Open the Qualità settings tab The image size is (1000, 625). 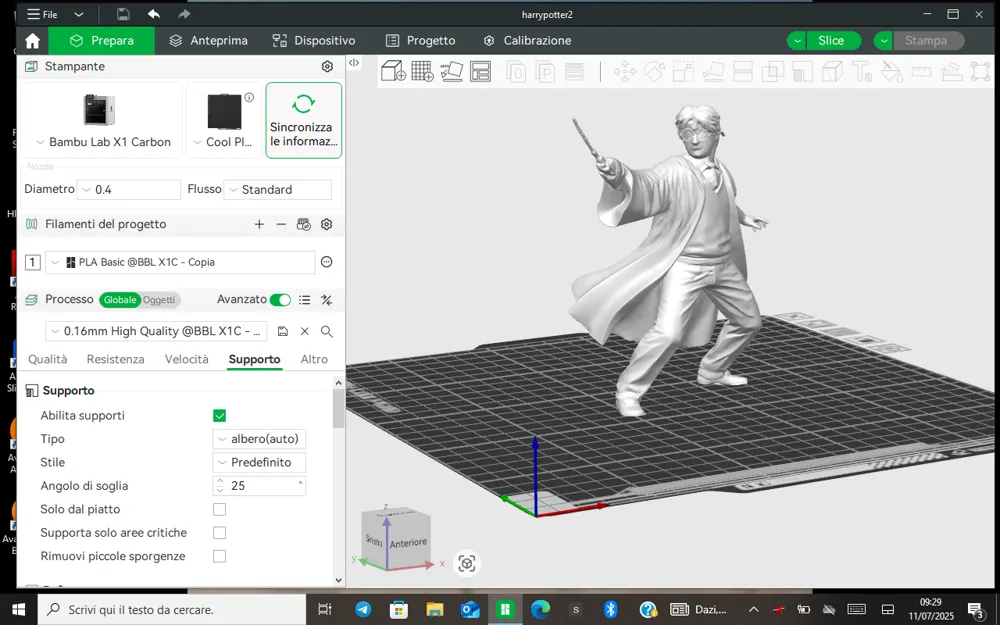[47, 359]
